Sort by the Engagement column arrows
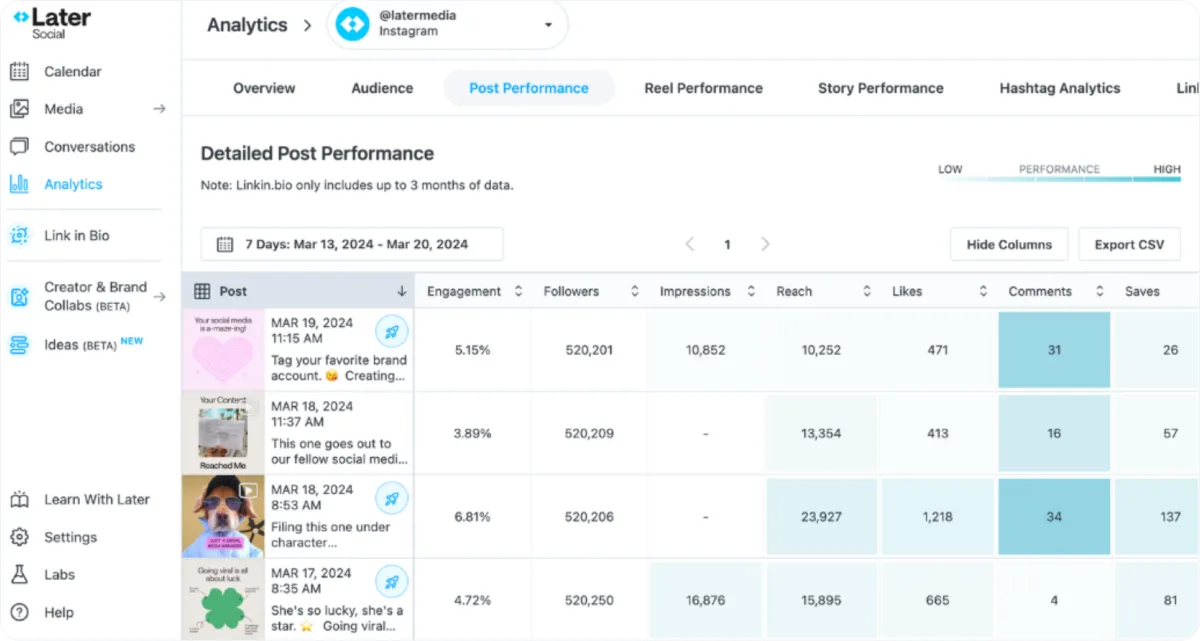This screenshot has width=1200, height=641. [x=518, y=292]
